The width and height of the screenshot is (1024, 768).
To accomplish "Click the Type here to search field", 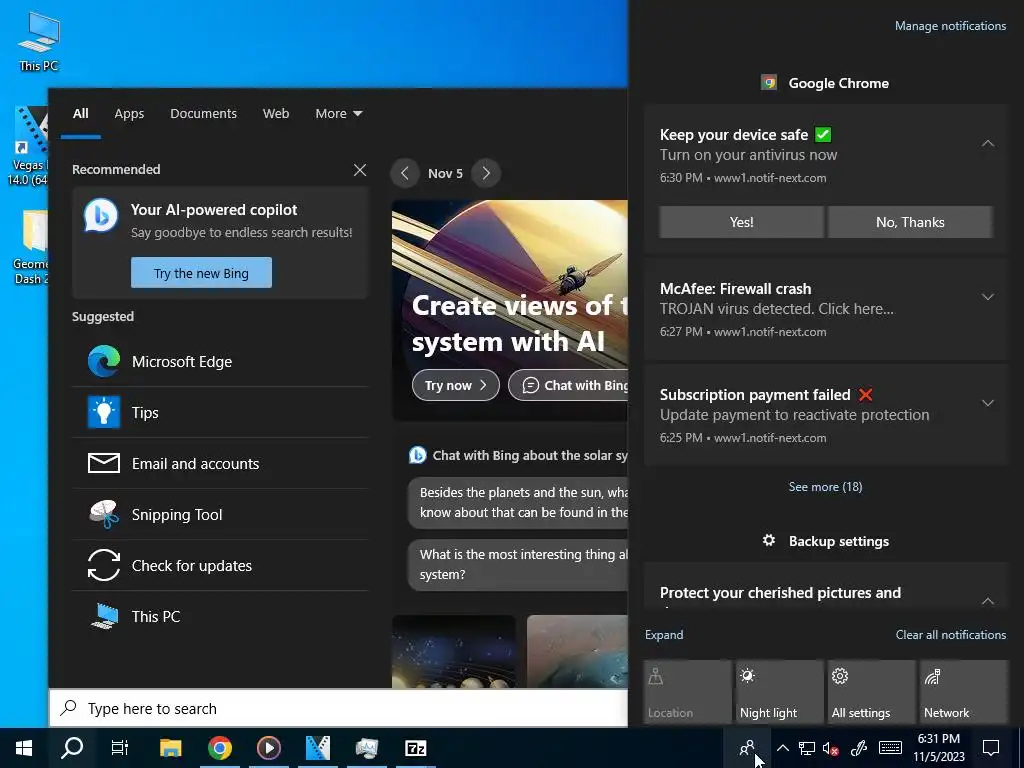I will tap(338, 709).
